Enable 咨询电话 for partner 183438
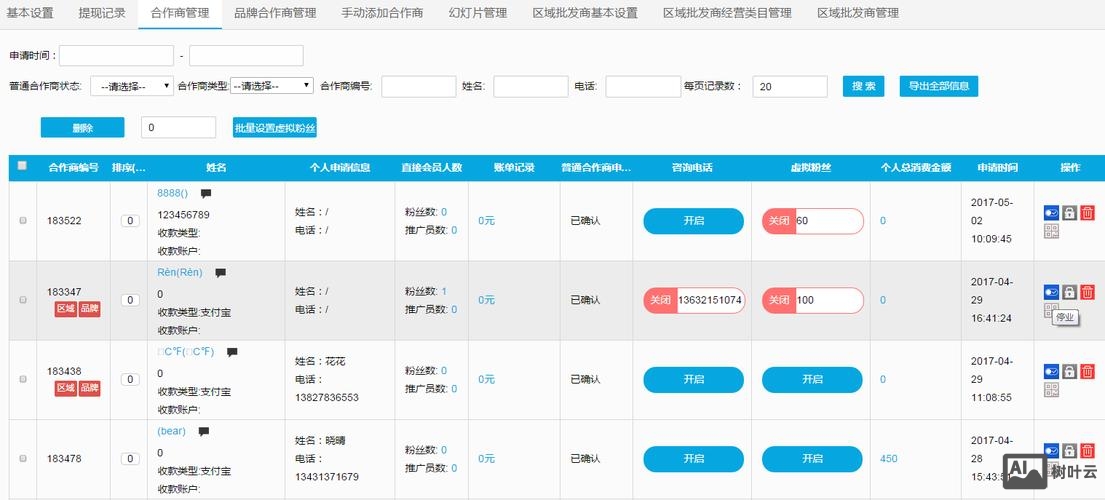The image size is (1105, 500). tap(693, 380)
